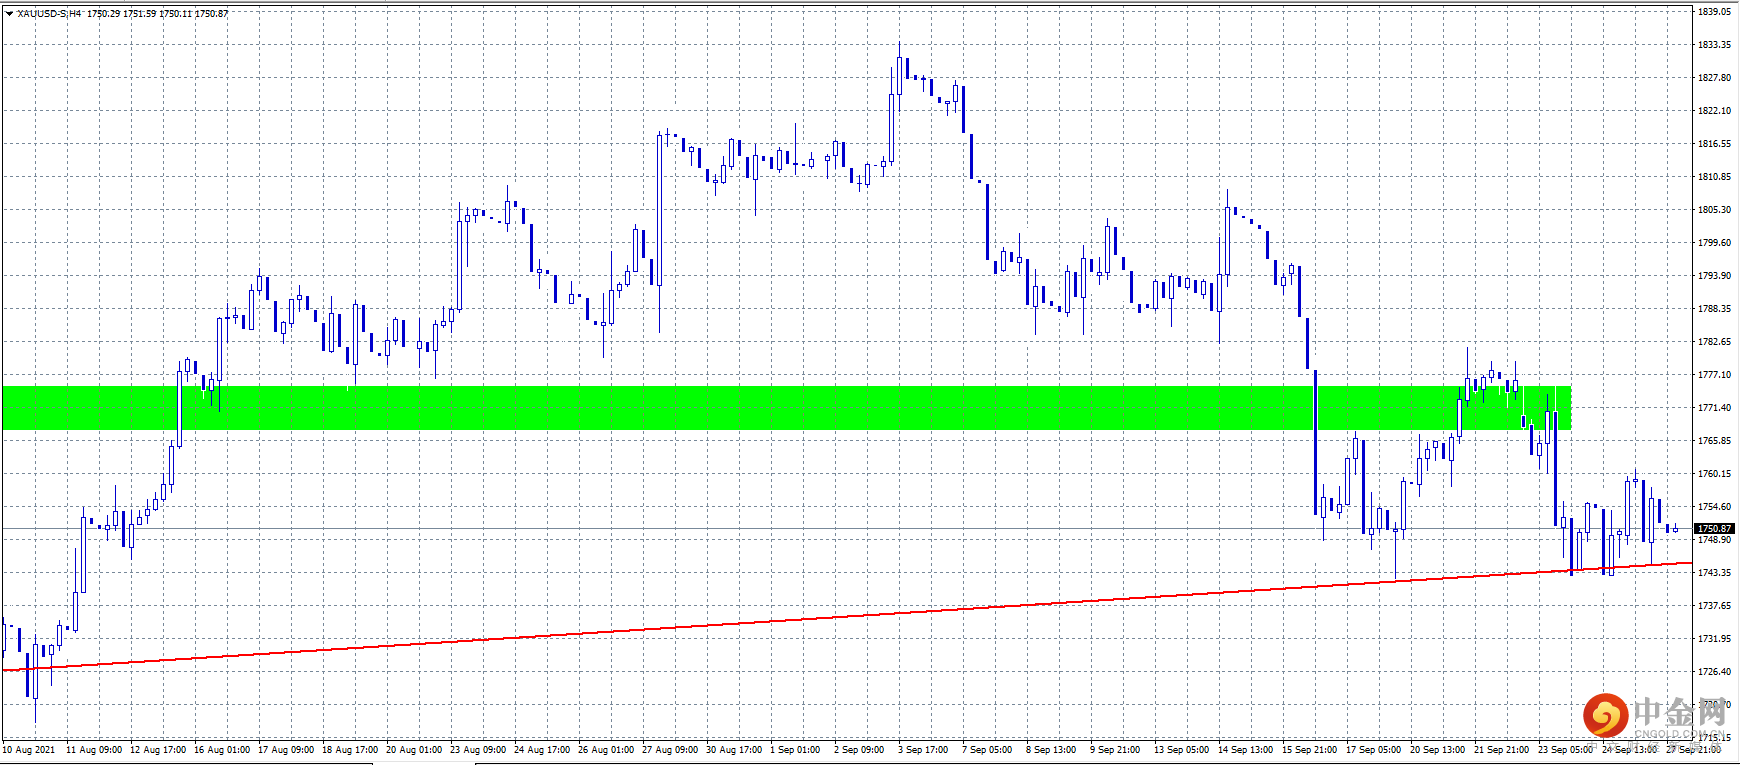Click the 14 Sep 13:00 time label
The height and width of the screenshot is (765, 1740).
point(1246,750)
